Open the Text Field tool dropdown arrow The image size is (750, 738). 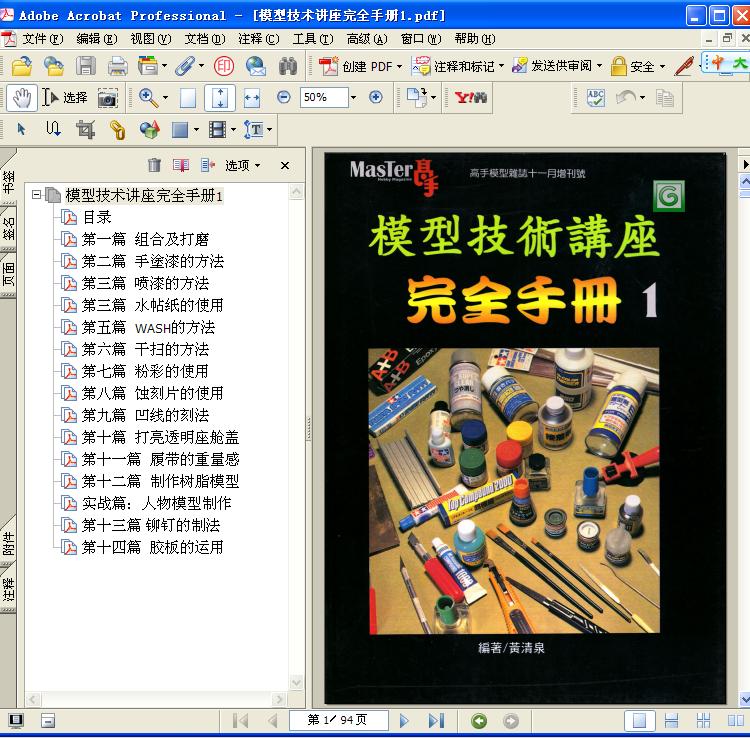[270, 129]
